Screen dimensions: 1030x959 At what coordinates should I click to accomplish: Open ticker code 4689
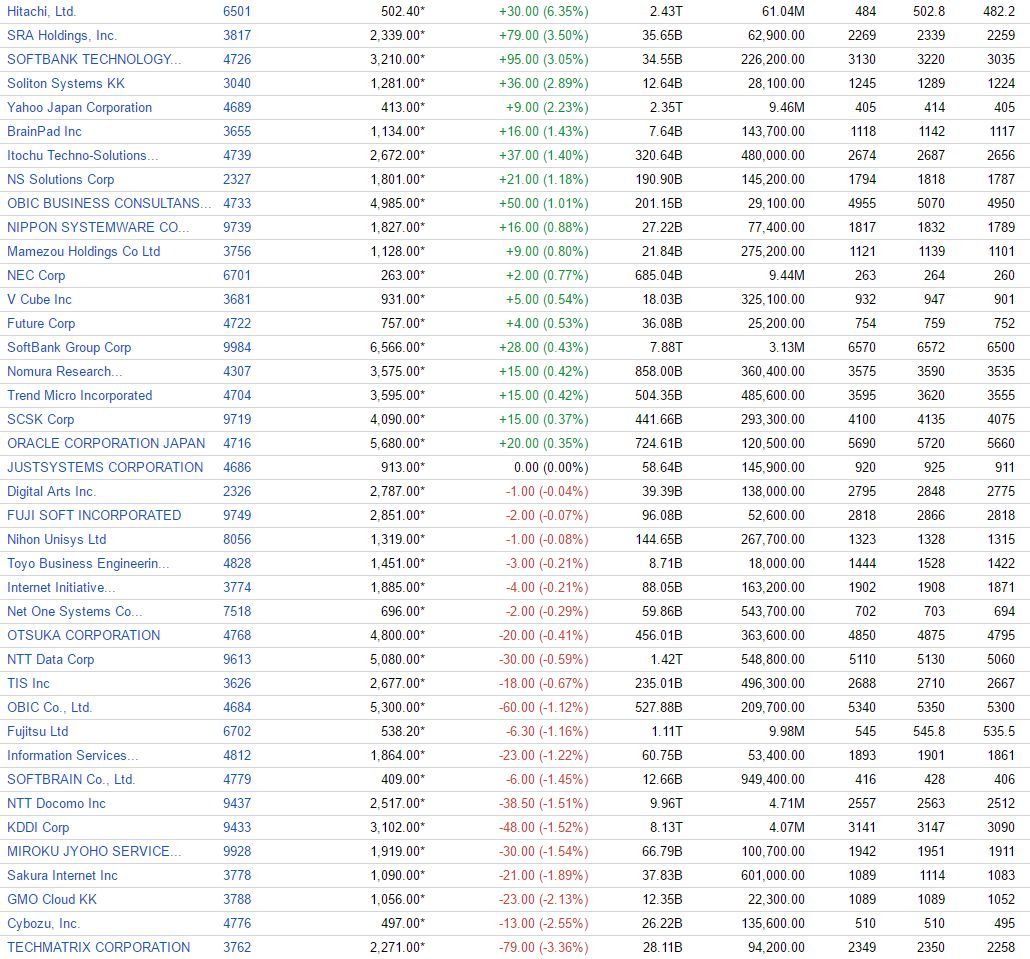point(237,107)
